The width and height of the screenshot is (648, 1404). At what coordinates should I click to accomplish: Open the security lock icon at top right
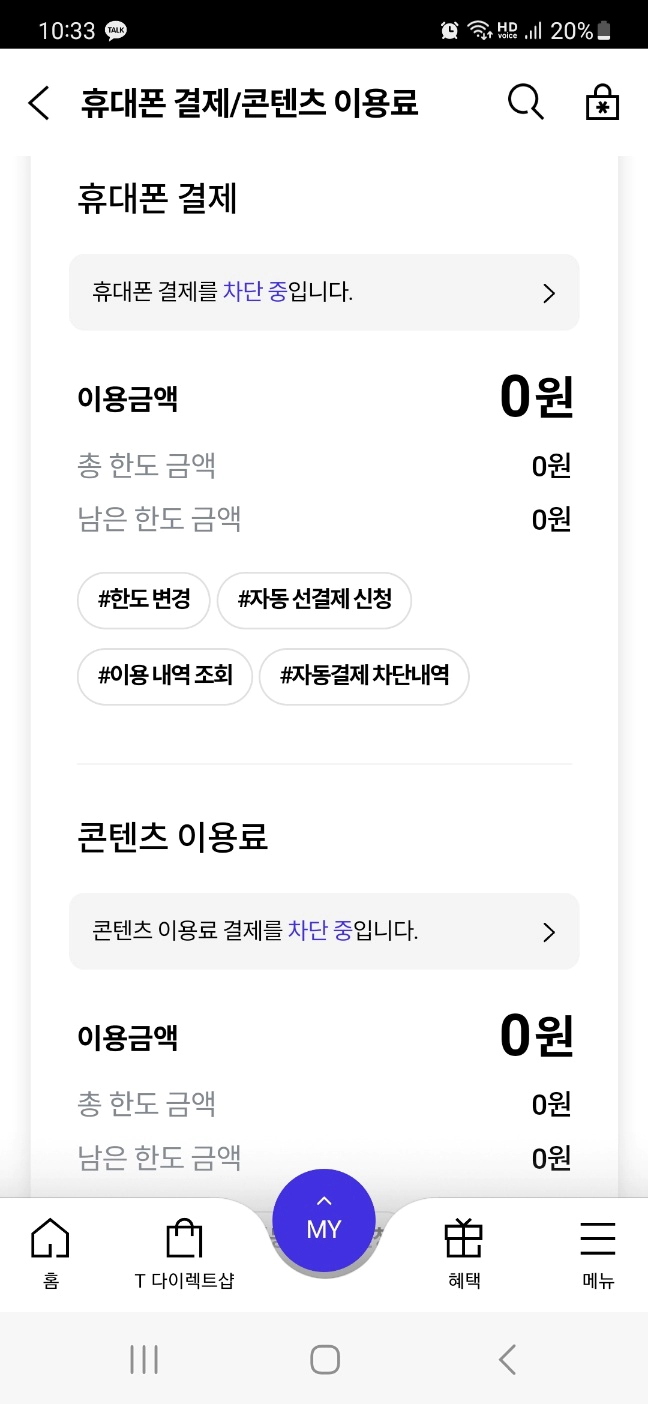click(x=601, y=101)
